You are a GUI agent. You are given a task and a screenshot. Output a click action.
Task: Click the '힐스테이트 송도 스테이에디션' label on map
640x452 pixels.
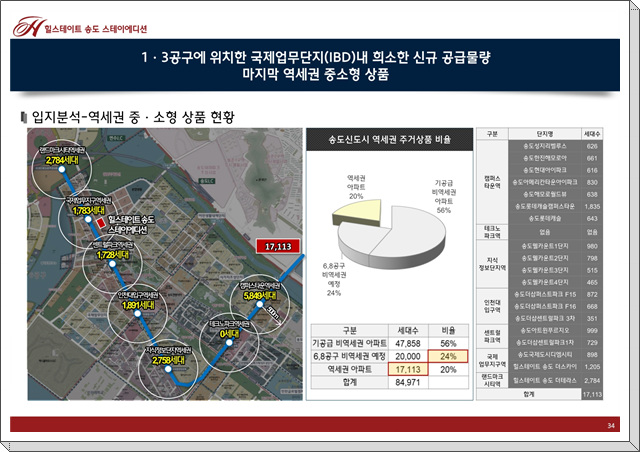click(131, 225)
